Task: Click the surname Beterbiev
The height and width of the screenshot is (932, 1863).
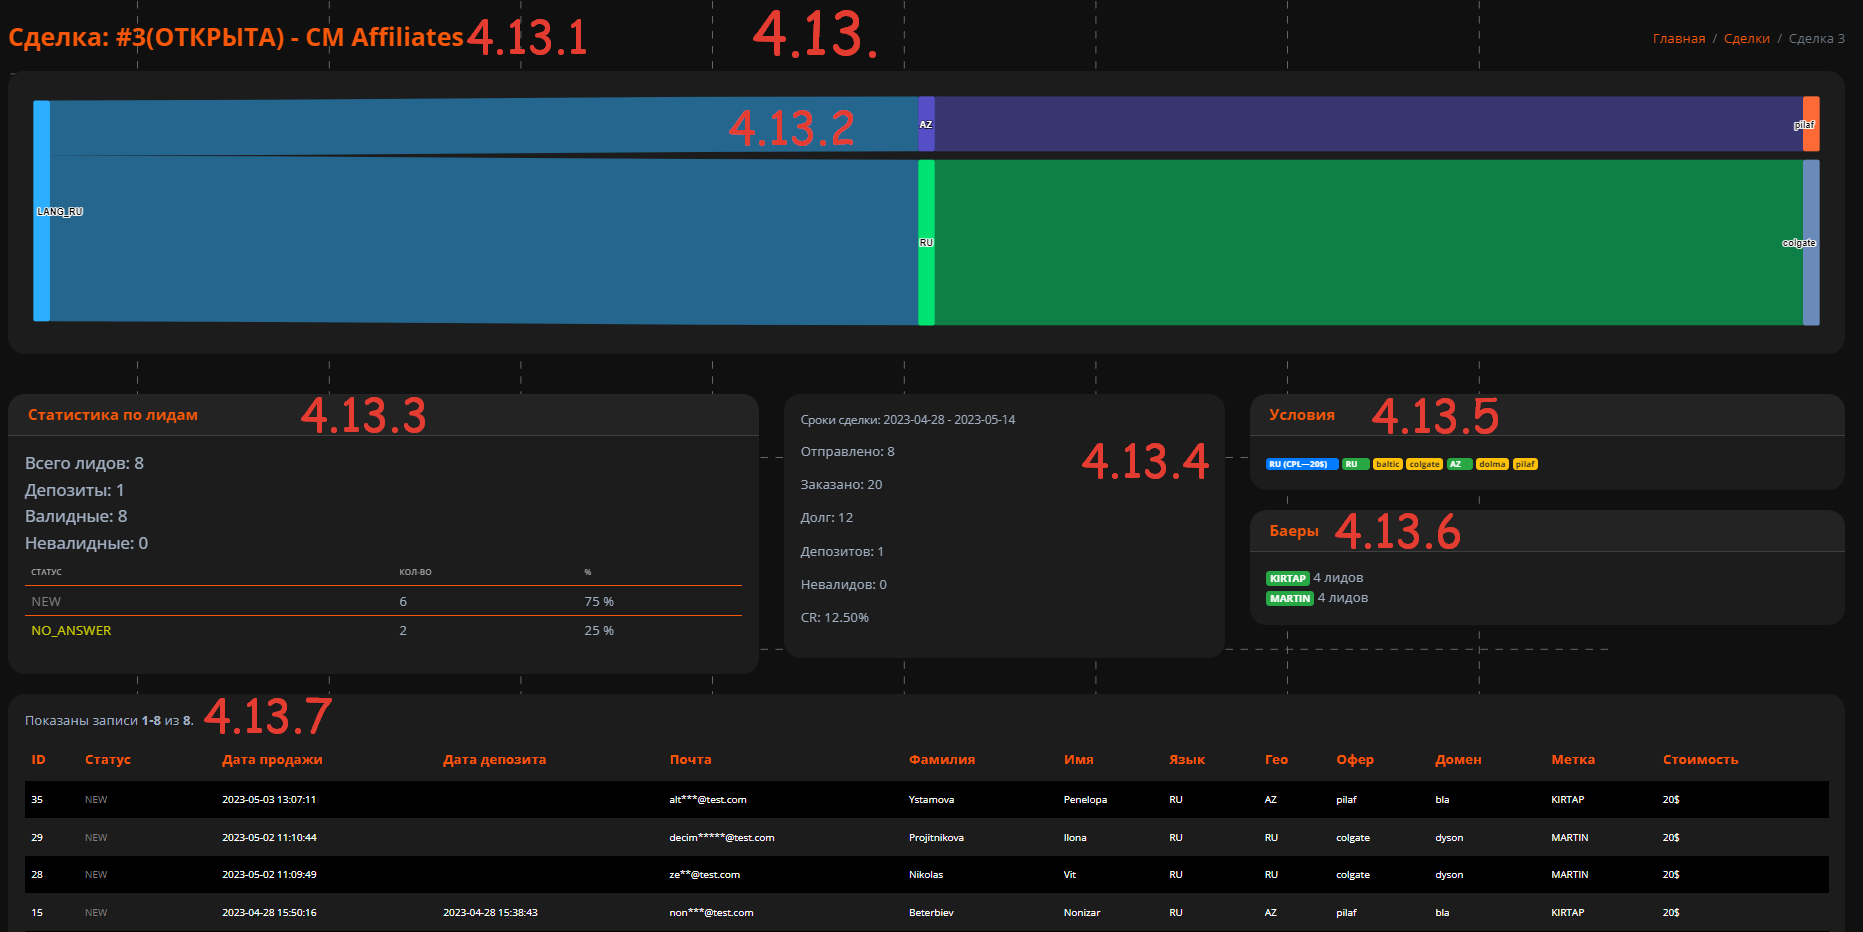Action: point(931,913)
